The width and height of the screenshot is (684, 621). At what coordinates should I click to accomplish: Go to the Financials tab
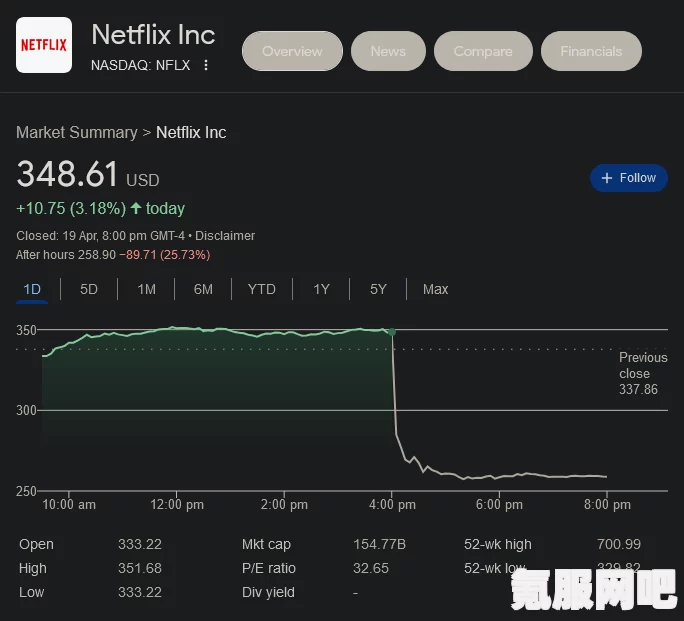click(x=591, y=51)
